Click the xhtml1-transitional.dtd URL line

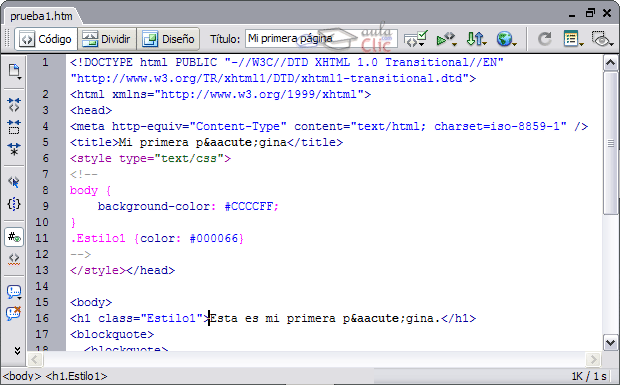pos(273,78)
